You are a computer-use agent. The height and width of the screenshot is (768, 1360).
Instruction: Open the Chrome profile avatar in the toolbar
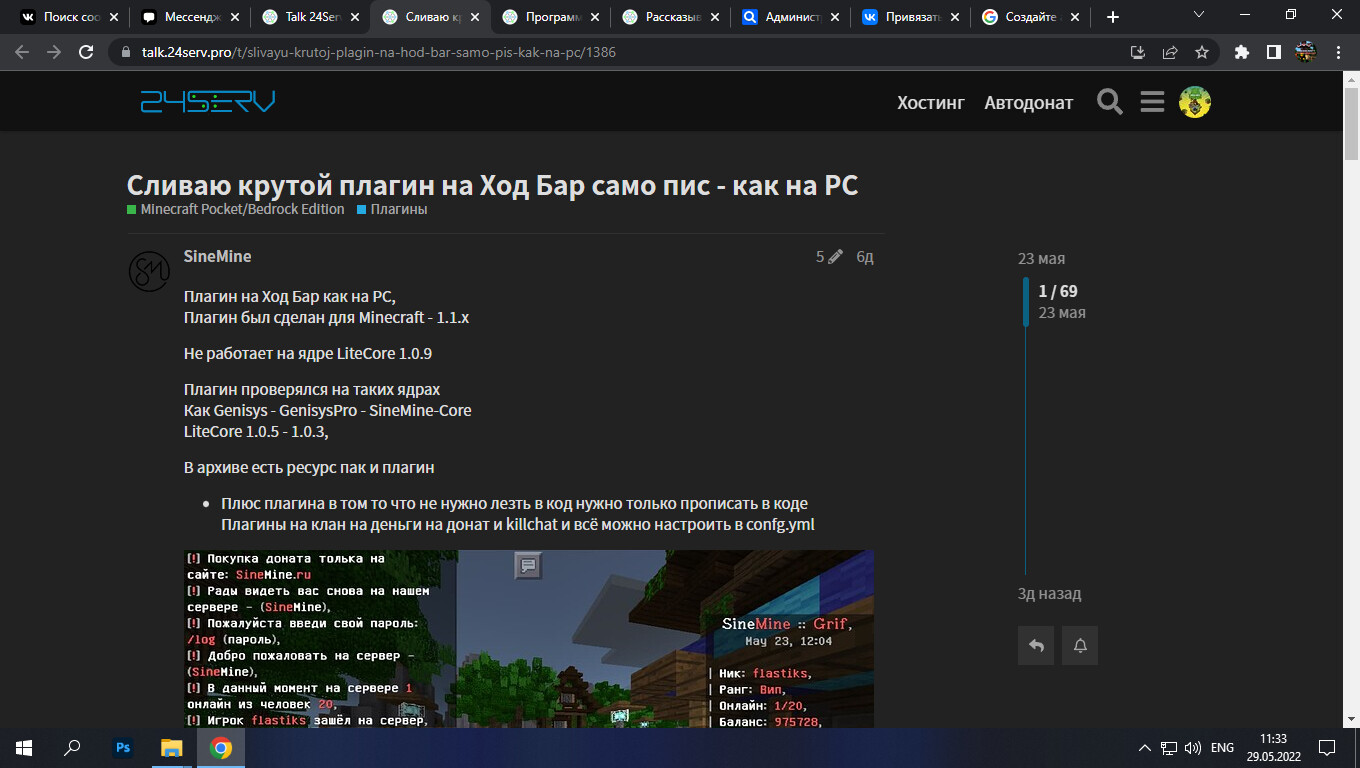click(1305, 52)
